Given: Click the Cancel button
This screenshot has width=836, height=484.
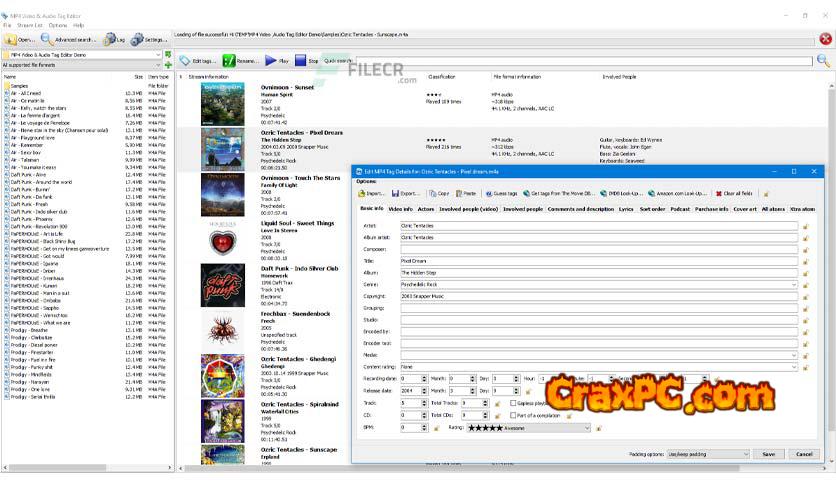Looking at the screenshot, I should (802, 453).
